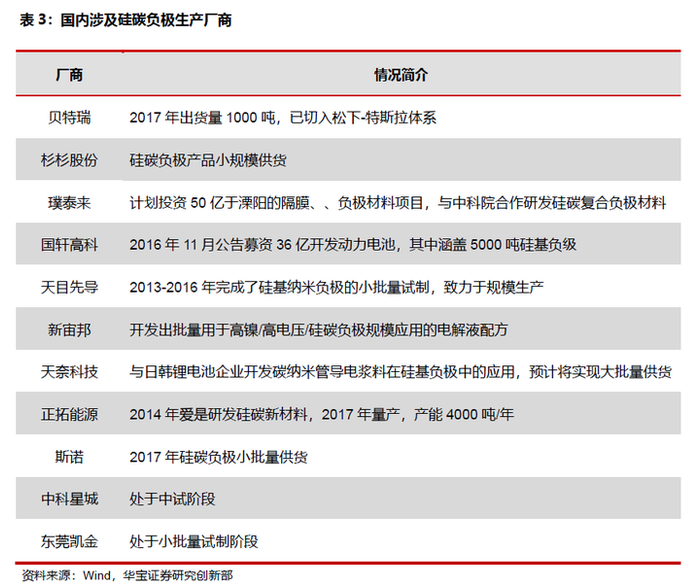Select the '璞泰来' manufacturer cell
This screenshot has height=586, width=700.
pos(69,203)
